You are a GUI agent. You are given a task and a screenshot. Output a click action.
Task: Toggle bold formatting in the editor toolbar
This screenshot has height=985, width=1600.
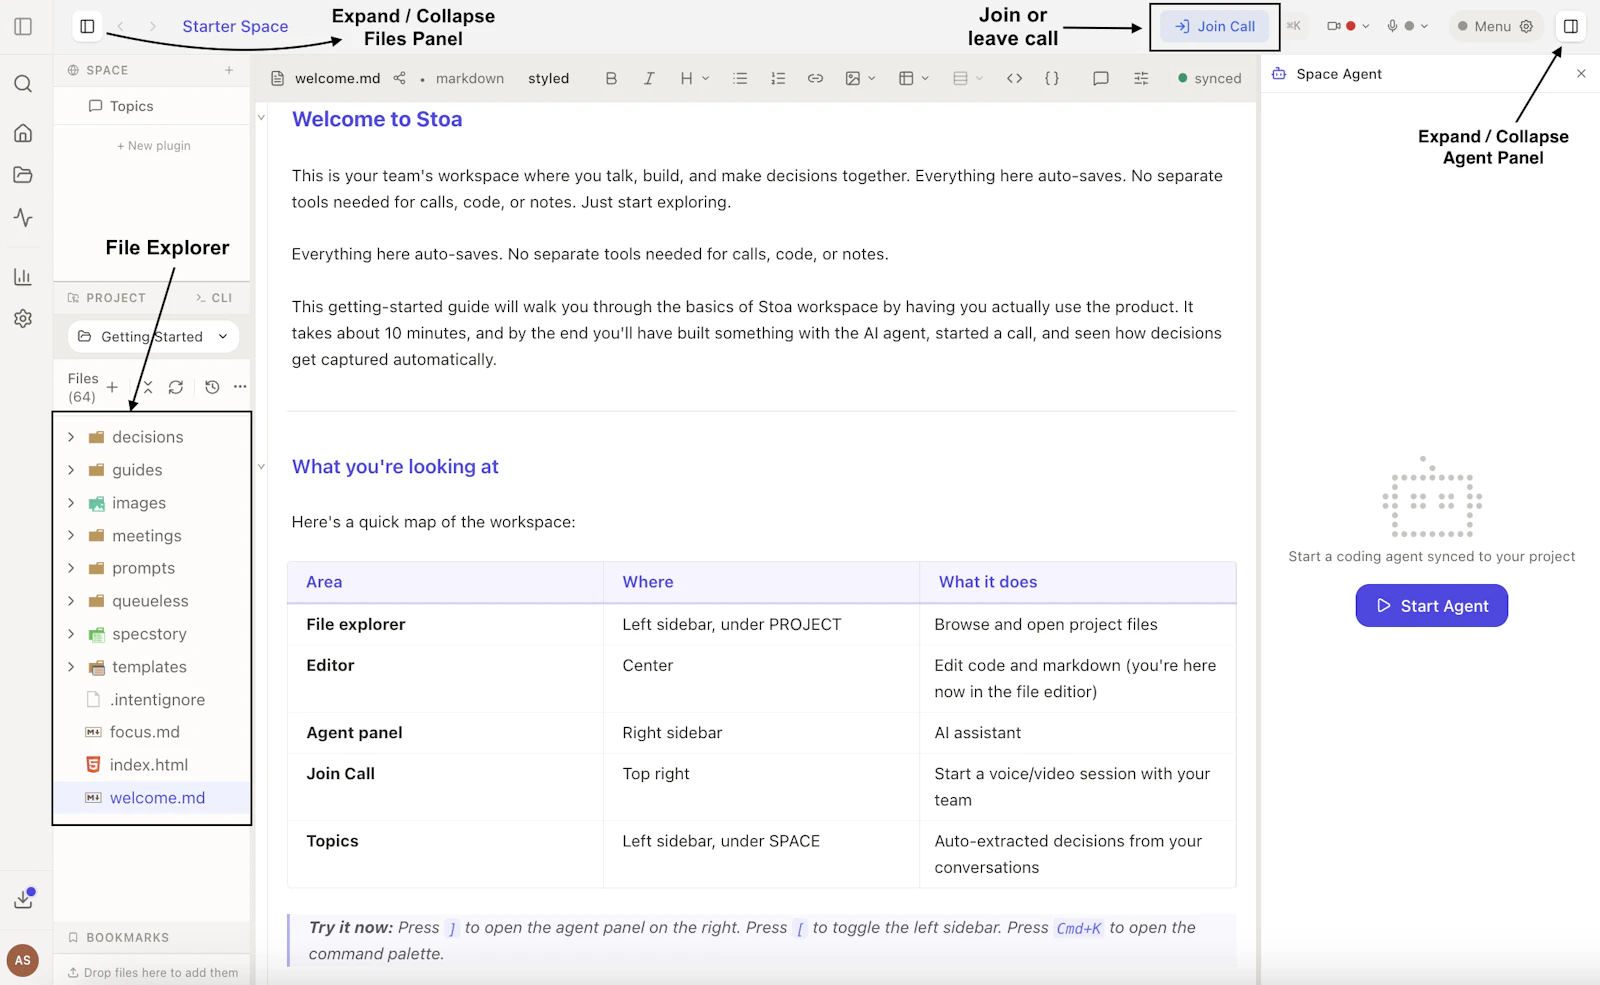pos(611,78)
